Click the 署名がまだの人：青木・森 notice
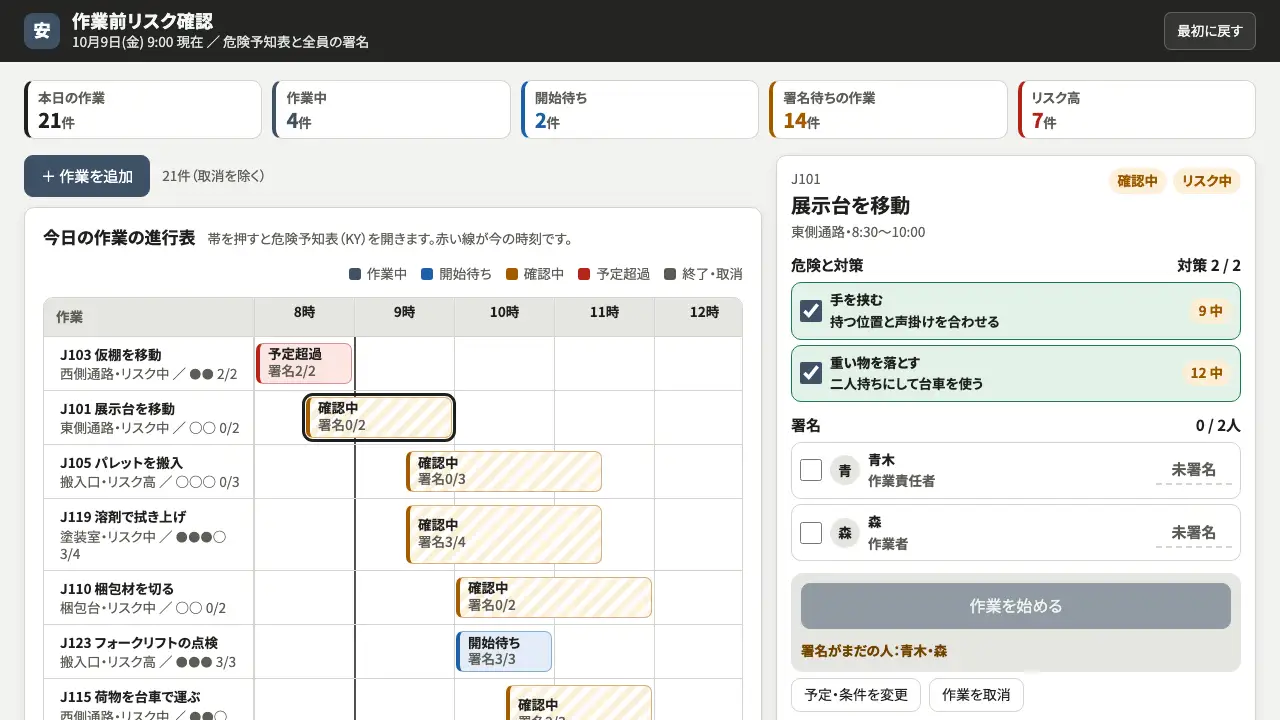Image resolution: width=1280 pixels, height=720 pixels. (874, 651)
